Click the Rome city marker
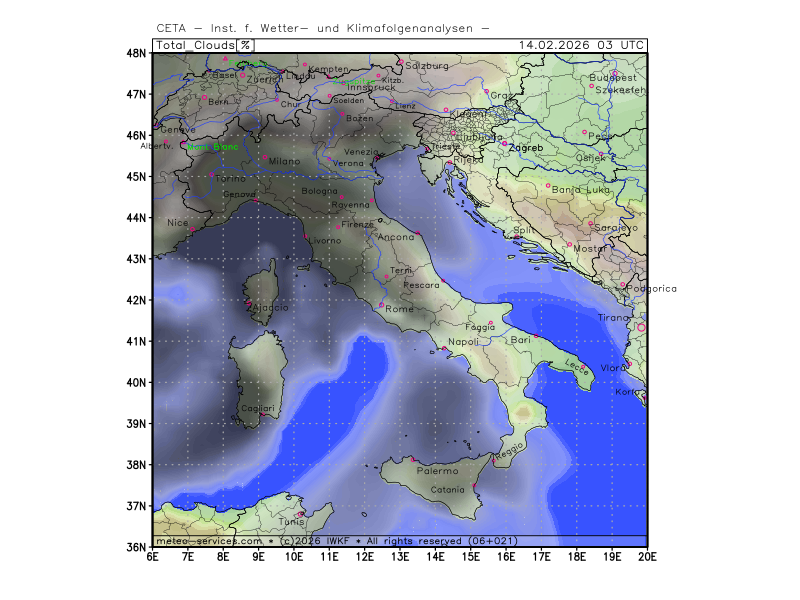The image size is (800, 600). 381,305
